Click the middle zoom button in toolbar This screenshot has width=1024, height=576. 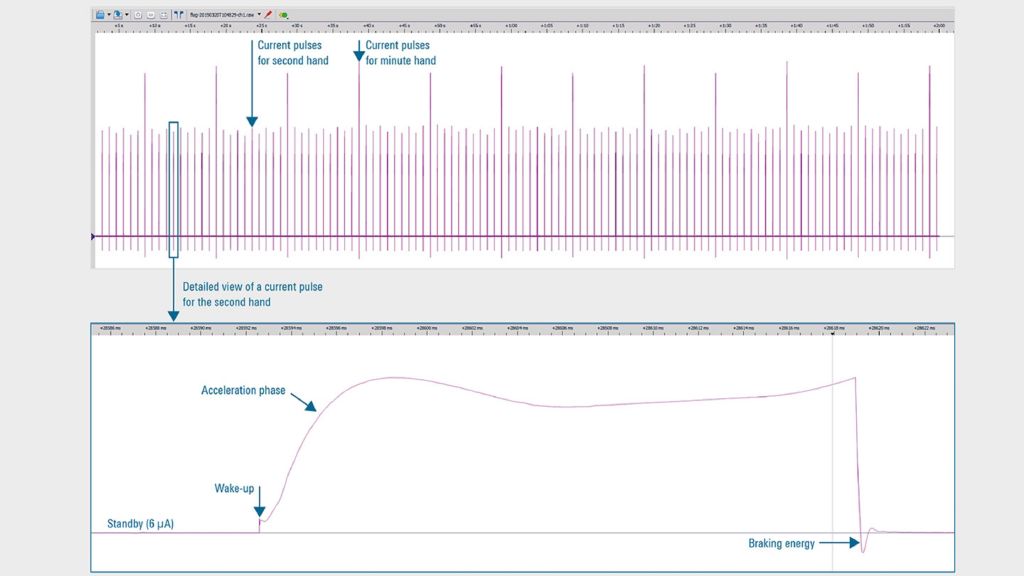tap(150, 15)
